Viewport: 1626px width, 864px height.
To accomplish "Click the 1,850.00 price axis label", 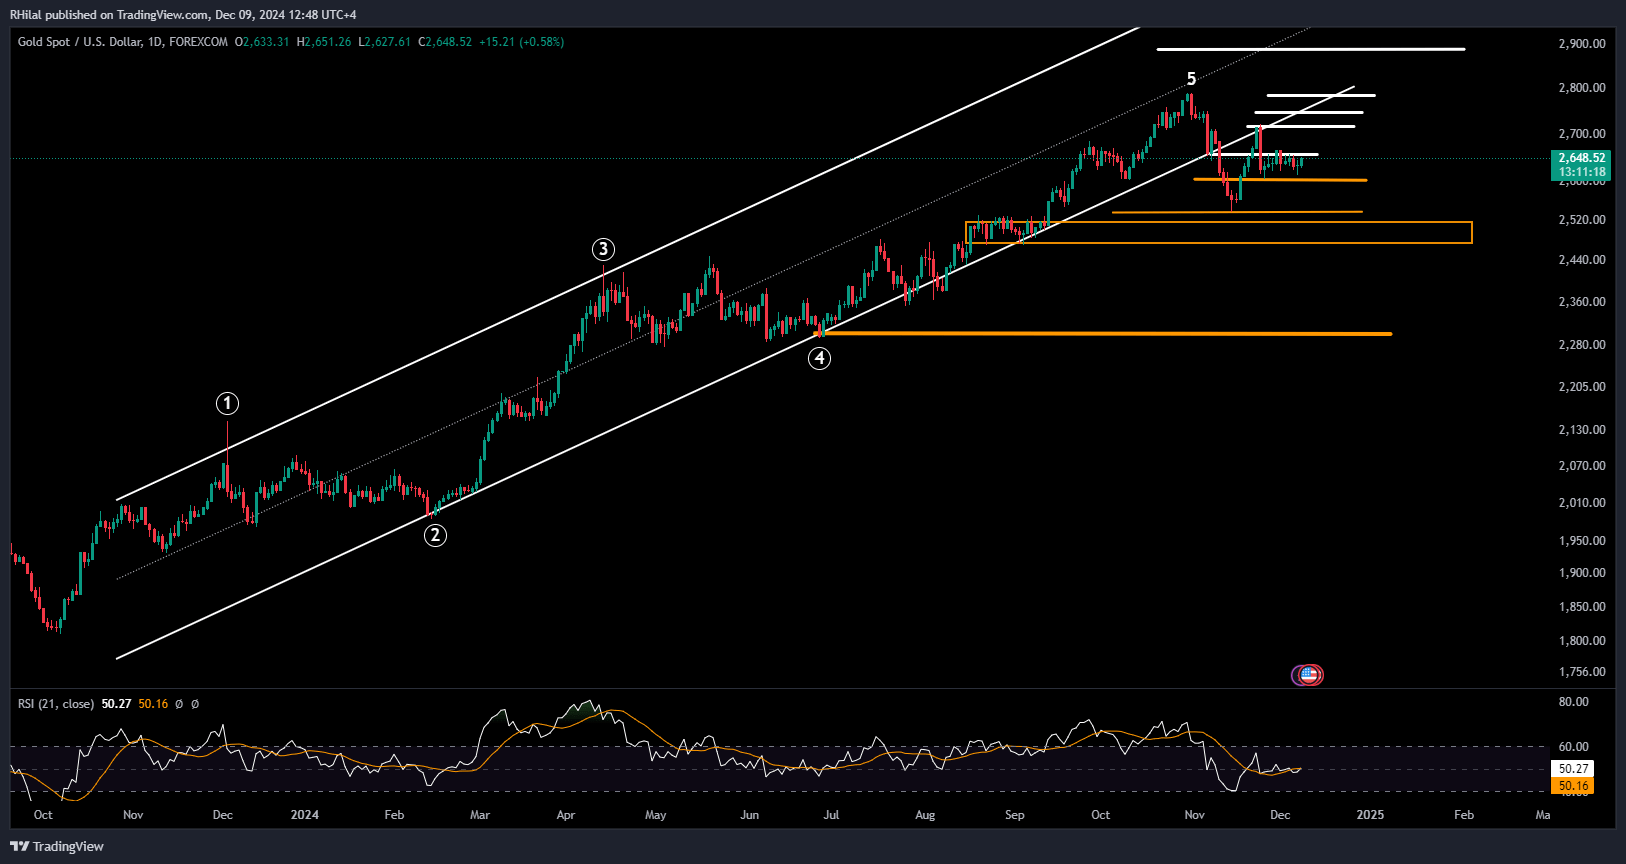I will pyautogui.click(x=1582, y=607).
